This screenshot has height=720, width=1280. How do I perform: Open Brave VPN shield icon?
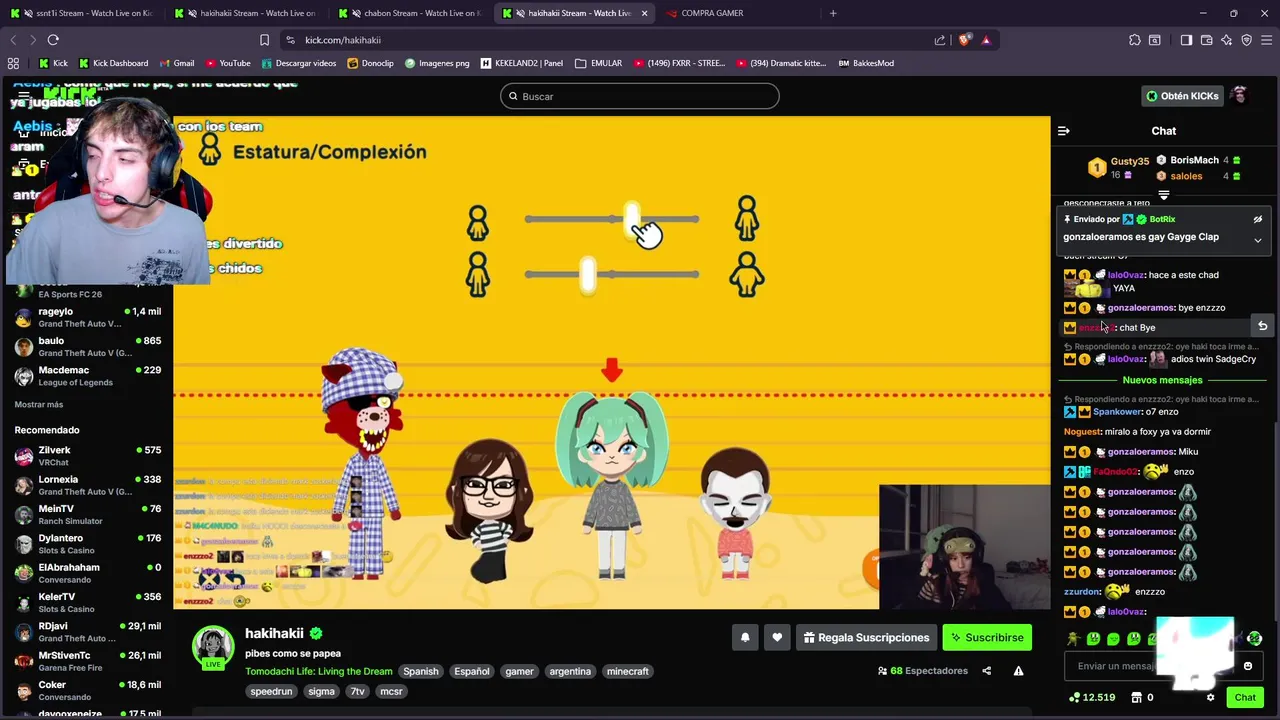[1247, 40]
